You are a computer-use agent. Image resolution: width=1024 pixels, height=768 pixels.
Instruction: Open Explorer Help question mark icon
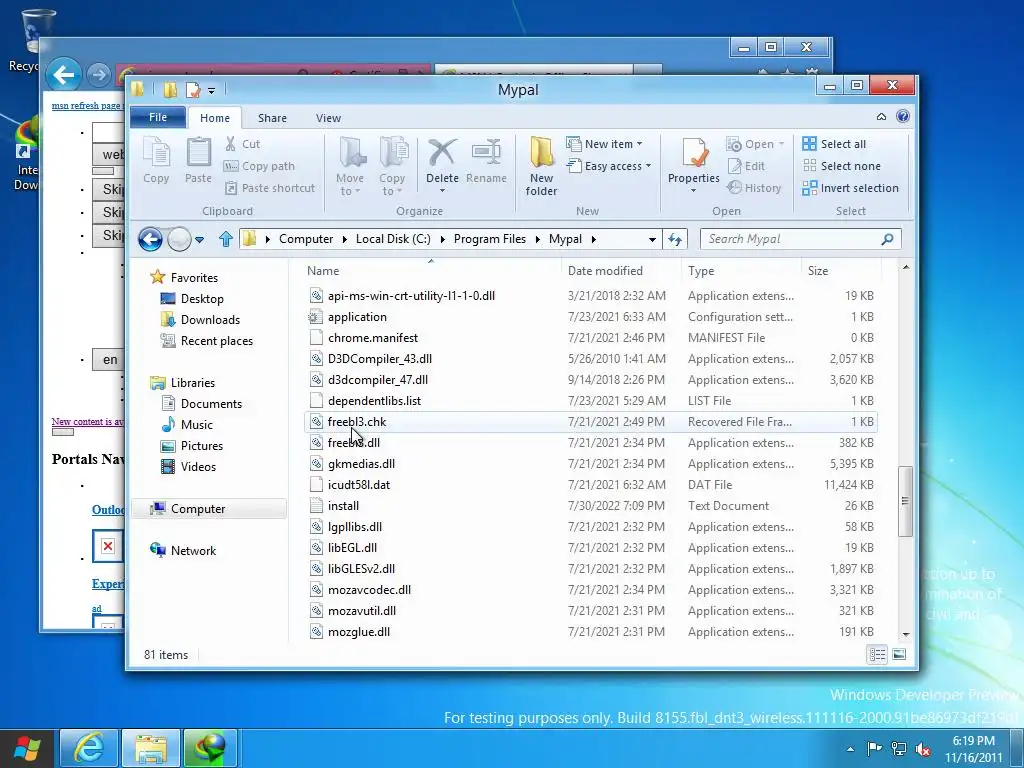point(903,116)
